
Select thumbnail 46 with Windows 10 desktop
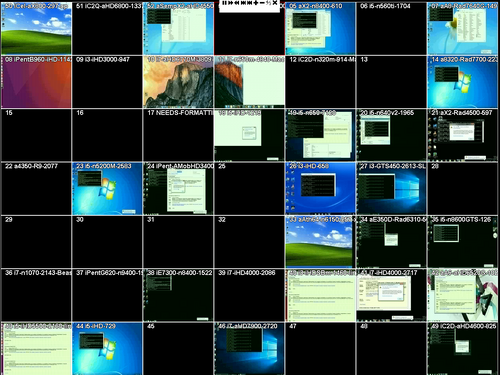click(249, 349)
